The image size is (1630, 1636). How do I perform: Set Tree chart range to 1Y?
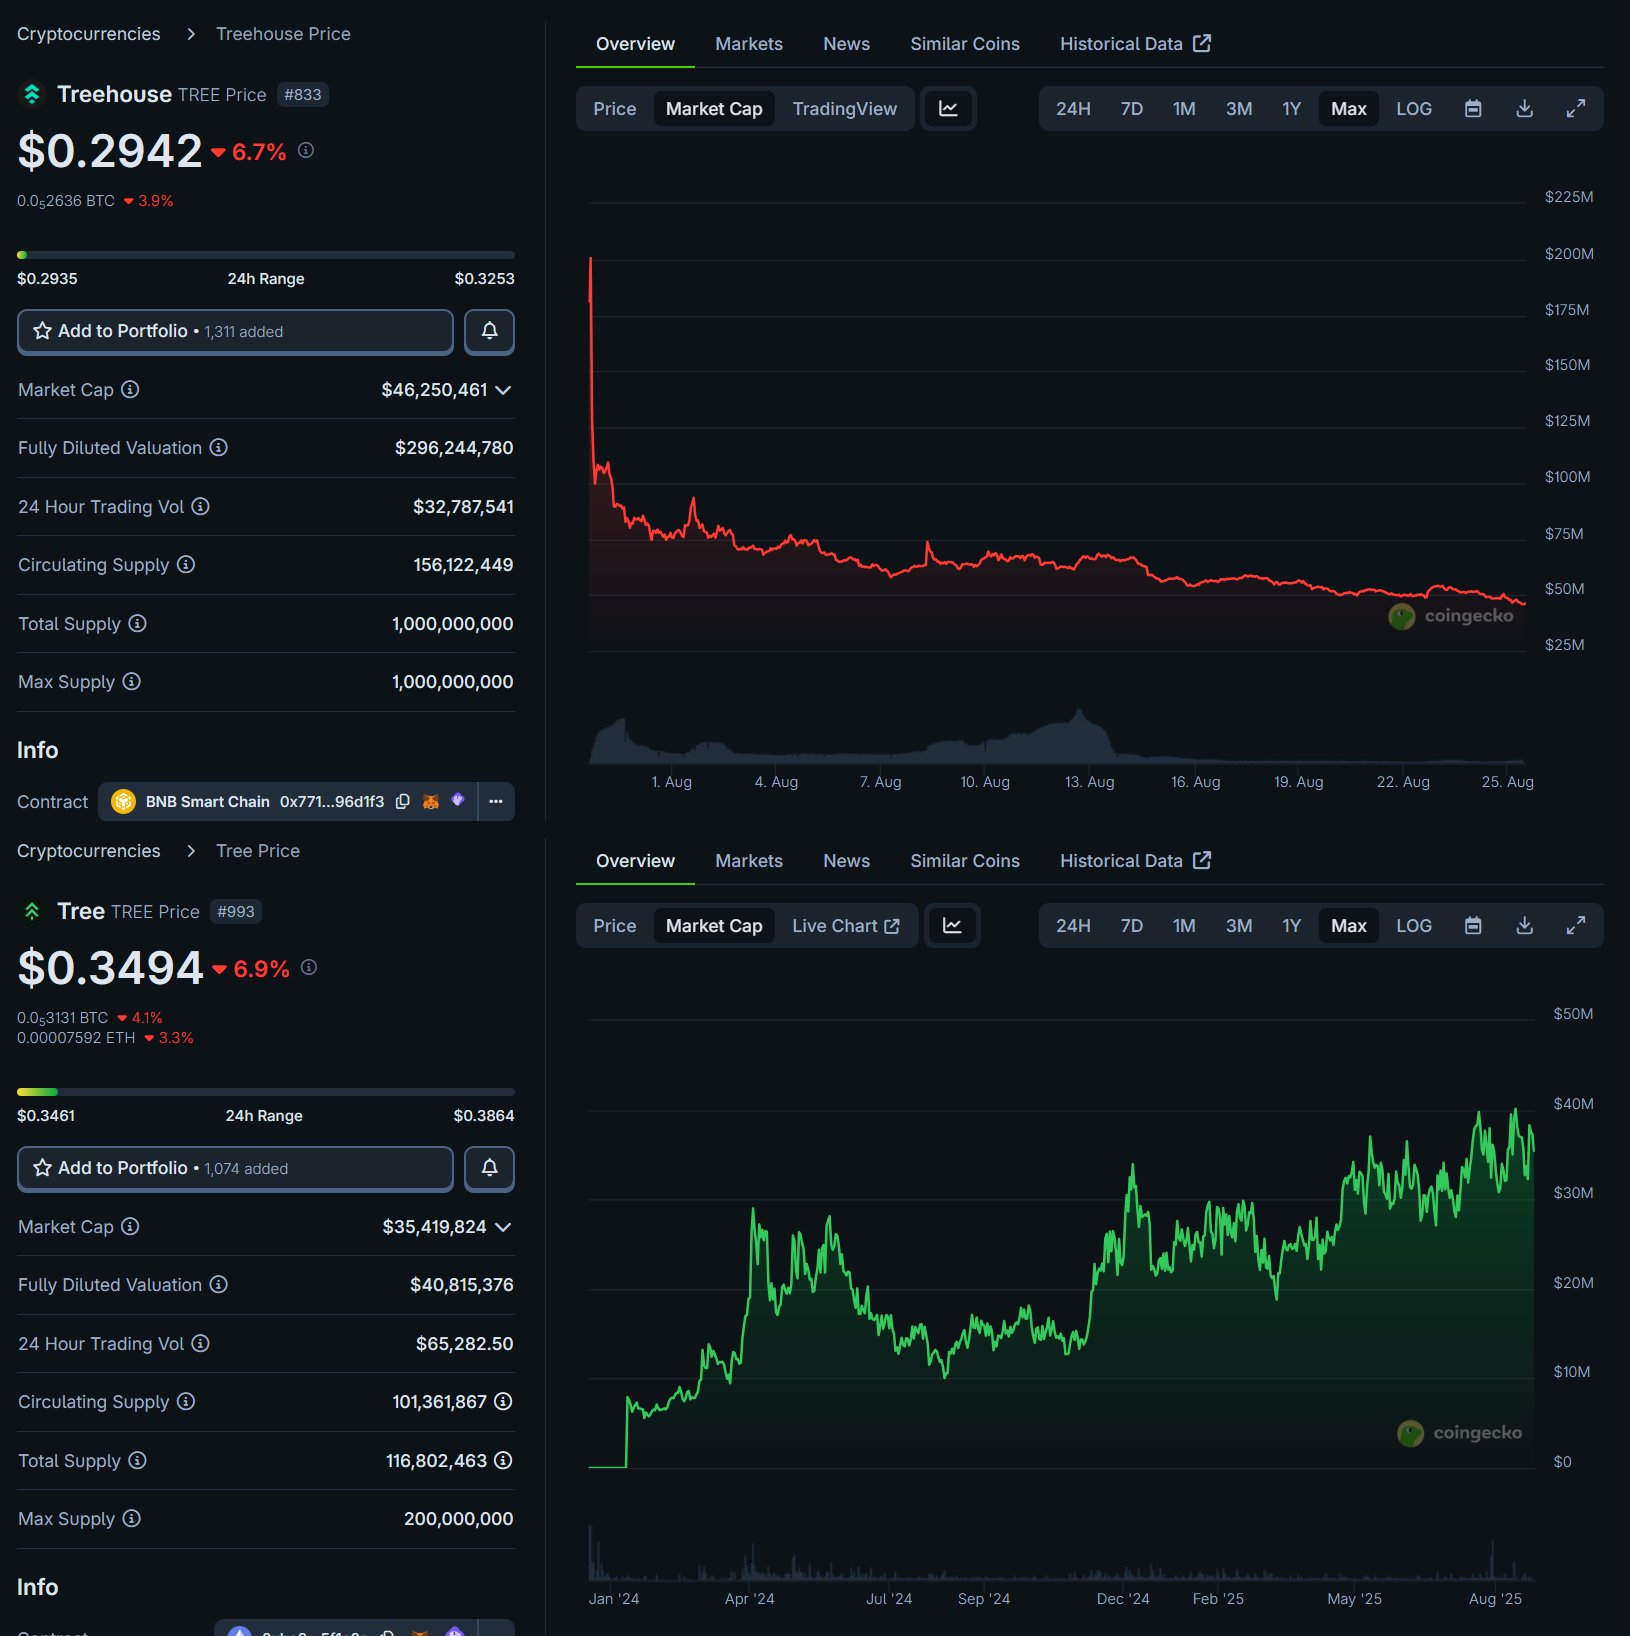coord(1292,926)
